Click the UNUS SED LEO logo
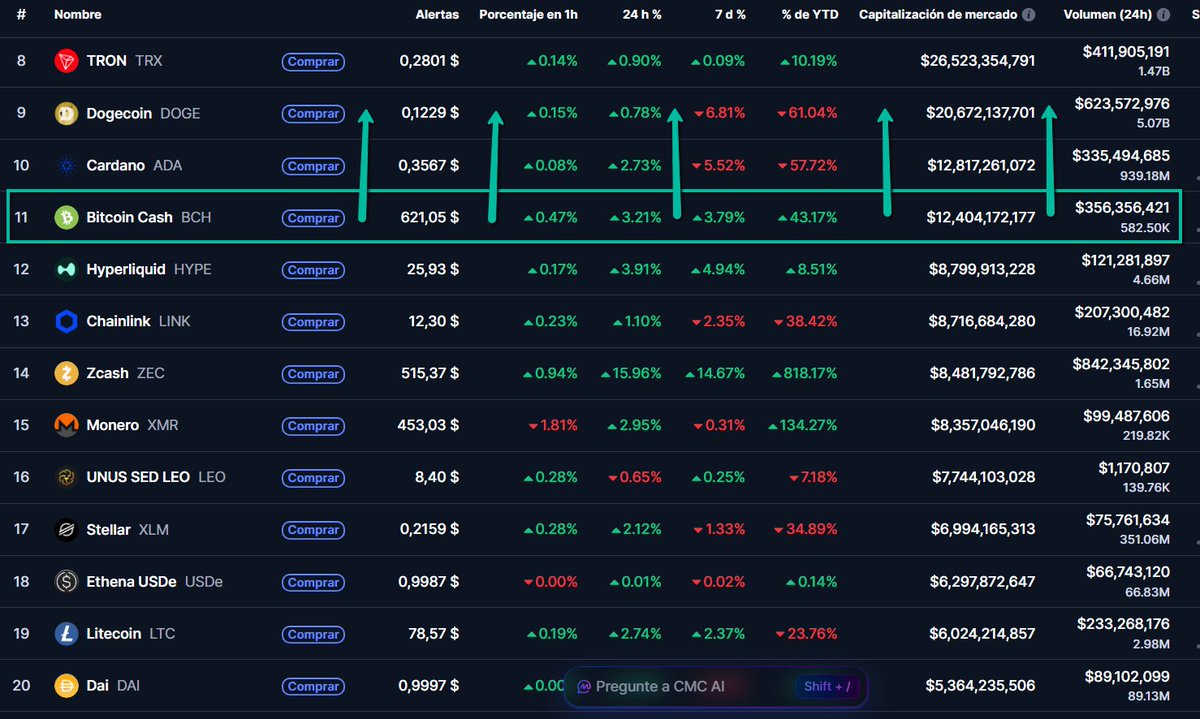The image size is (1200, 719). click(66, 477)
